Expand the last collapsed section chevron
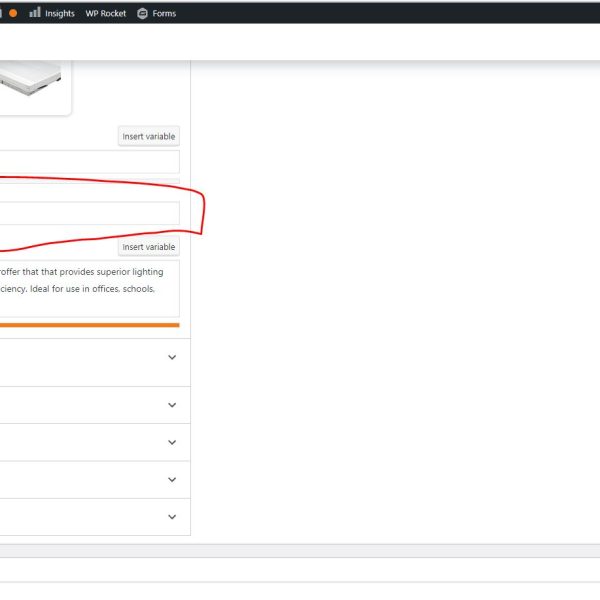Screen dimensions: 600x600 point(172,517)
